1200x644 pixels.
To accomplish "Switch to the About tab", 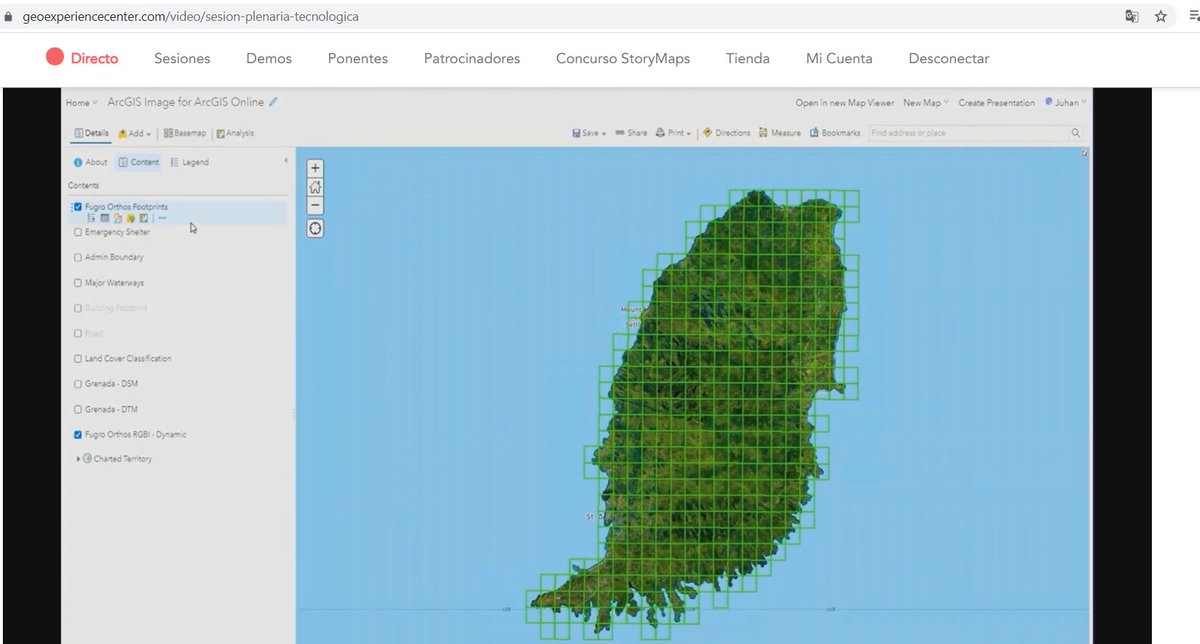I will point(90,162).
